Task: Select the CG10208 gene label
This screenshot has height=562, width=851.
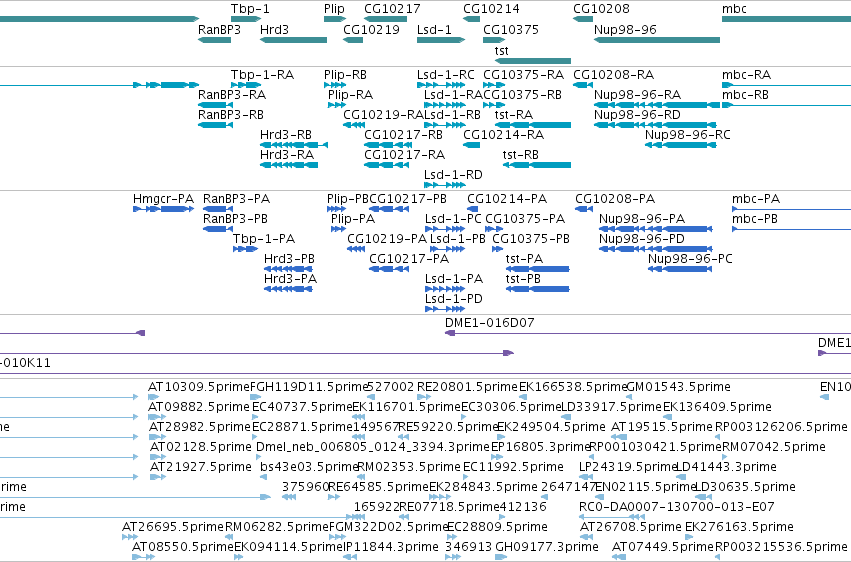Action: [x=601, y=9]
